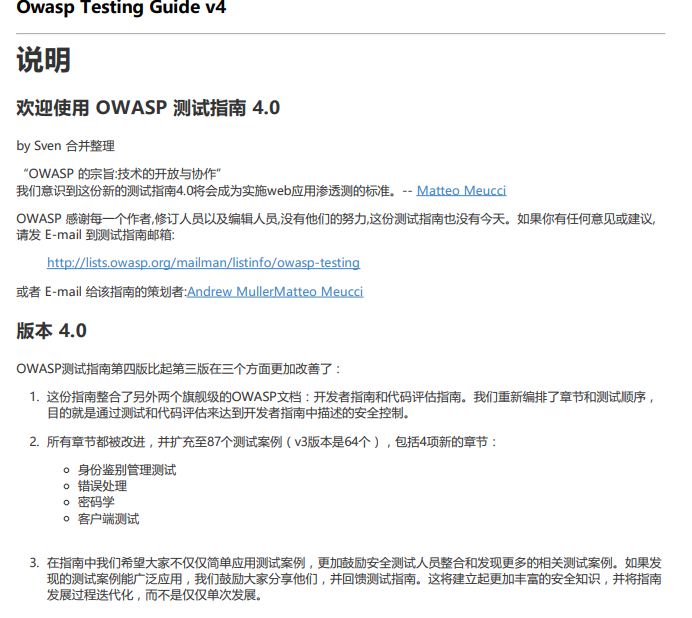Click the bullet item '客户端测试'
Screen dimensions: 692x618
click(109, 519)
